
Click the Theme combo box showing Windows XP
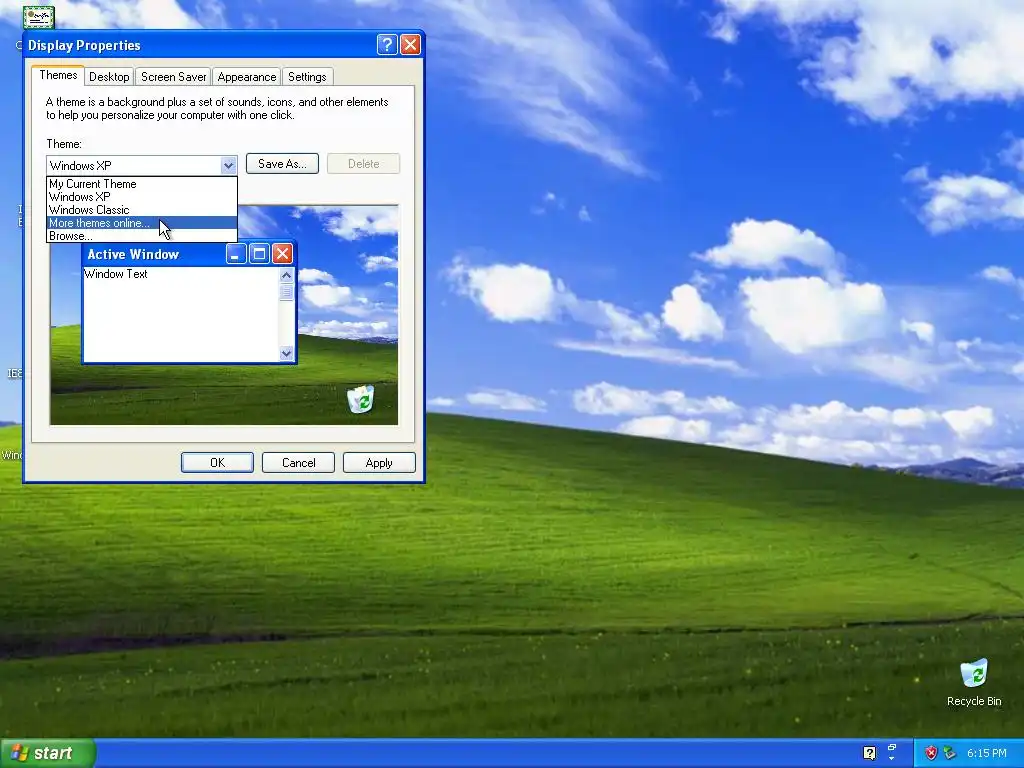(x=142, y=165)
